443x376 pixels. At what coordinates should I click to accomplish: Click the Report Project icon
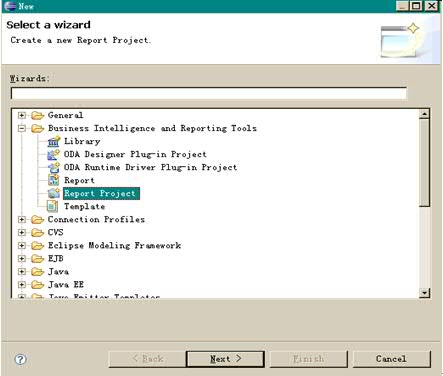click(53, 193)
